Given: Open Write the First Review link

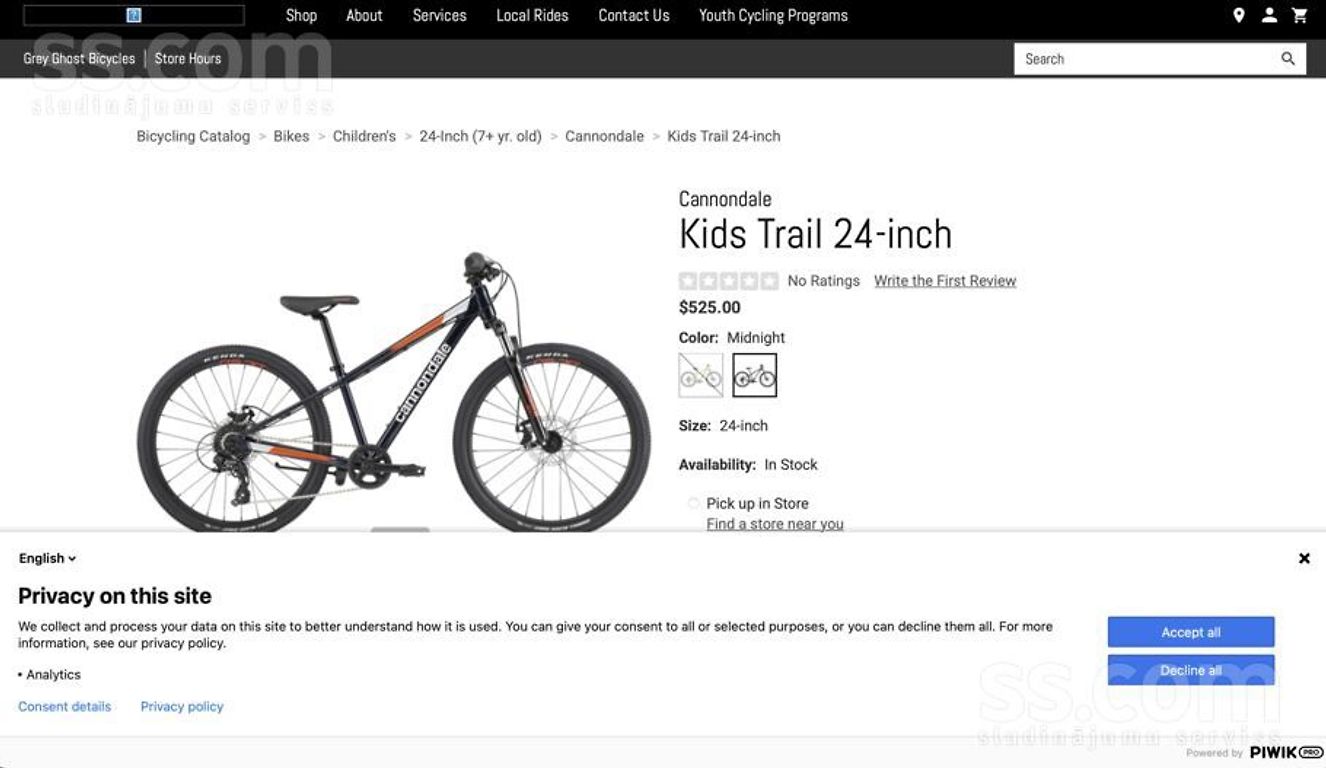Looking at the screenshot, I should coord(945,281).
